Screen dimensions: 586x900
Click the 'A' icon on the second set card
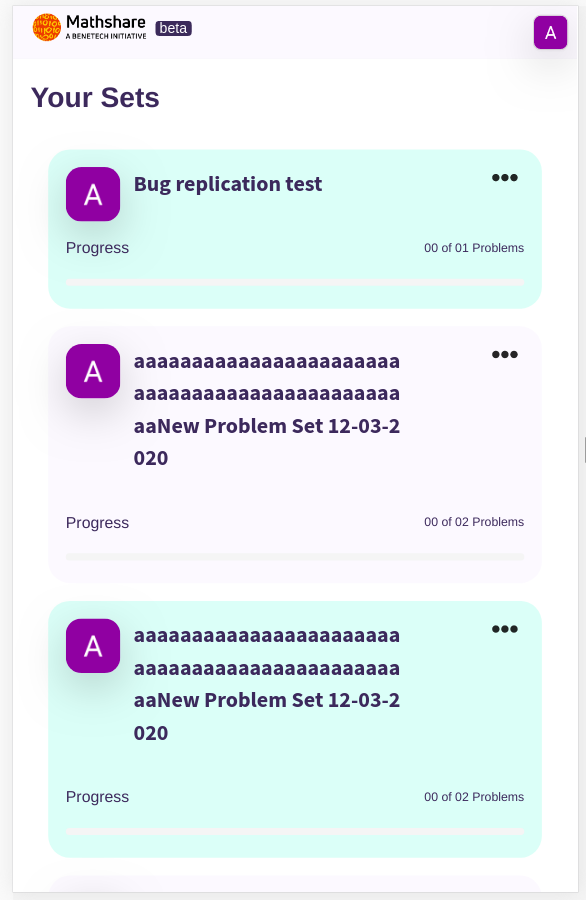(x=93, y=371)
